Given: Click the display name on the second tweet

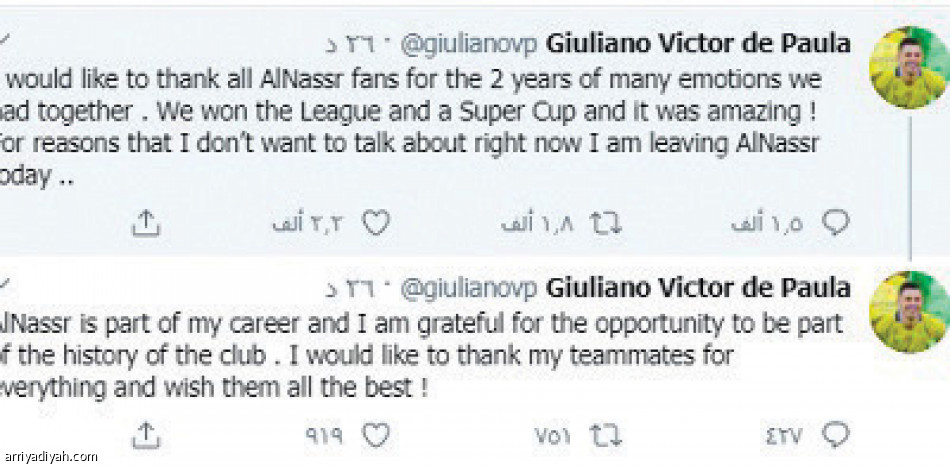Looking at the screenshot, I should click(x=699, y=288).
